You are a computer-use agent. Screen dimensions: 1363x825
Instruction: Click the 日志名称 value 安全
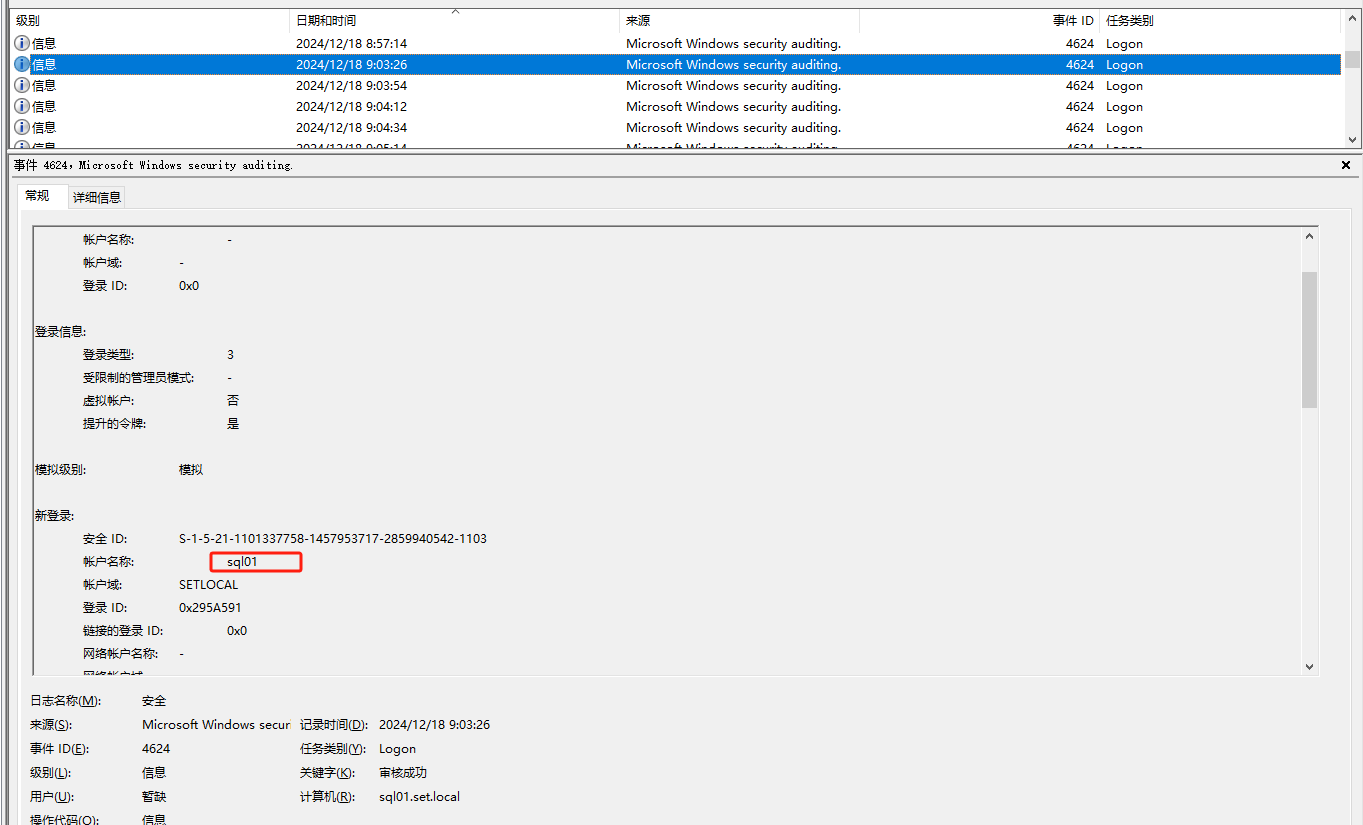(154, 701)
